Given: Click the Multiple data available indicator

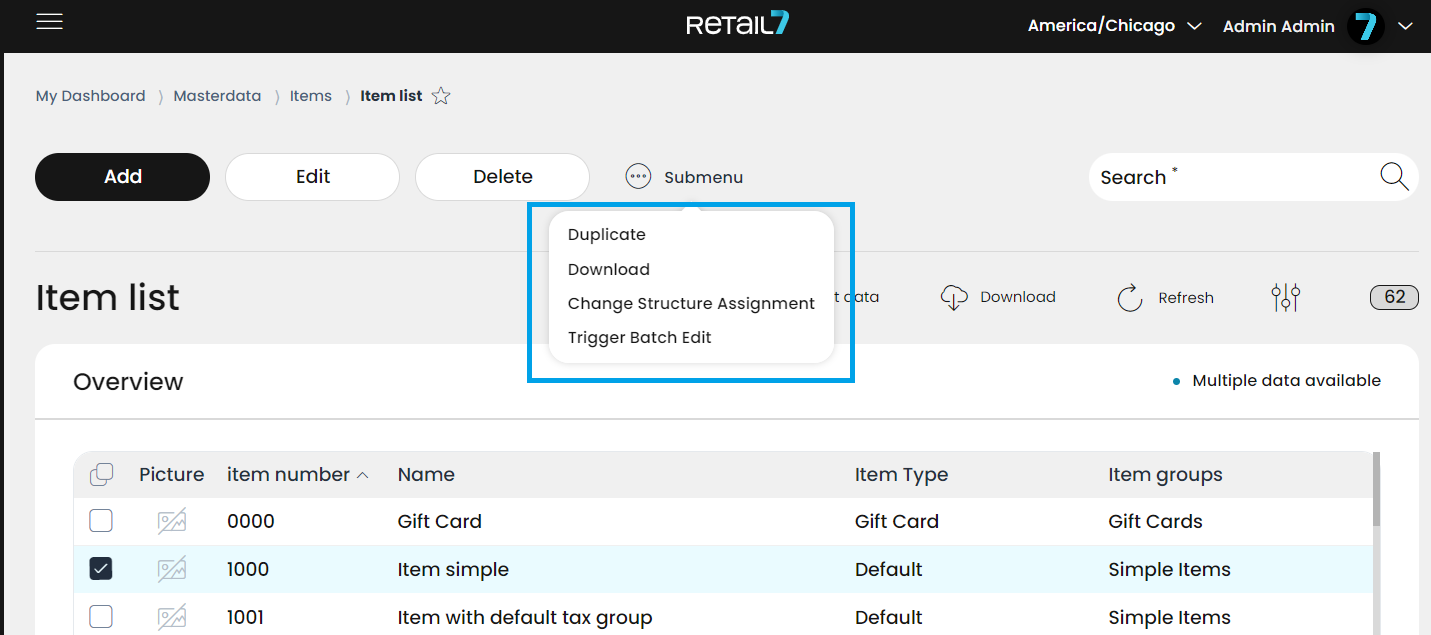Looking at the screenshot, I should pos(1277,381).
